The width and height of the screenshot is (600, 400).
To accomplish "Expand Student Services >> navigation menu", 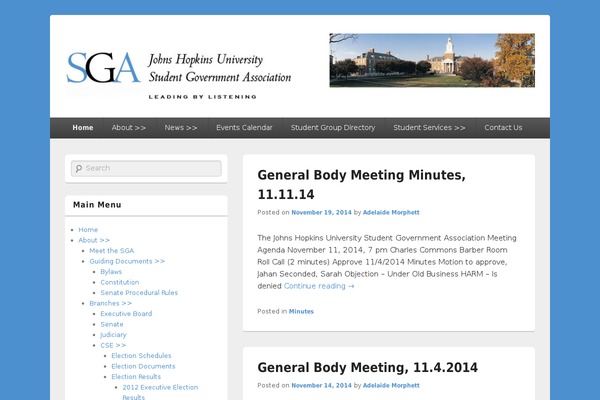I will pyautogui.click(x=429, y=127).
